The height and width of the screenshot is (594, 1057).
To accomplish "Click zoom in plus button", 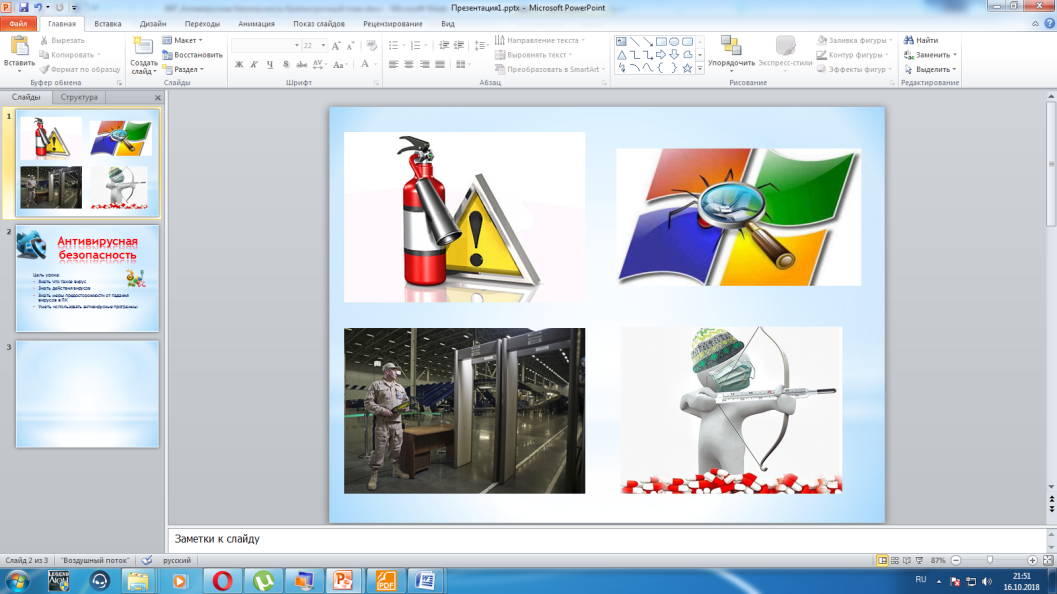I will click(x=1032, y=560).
